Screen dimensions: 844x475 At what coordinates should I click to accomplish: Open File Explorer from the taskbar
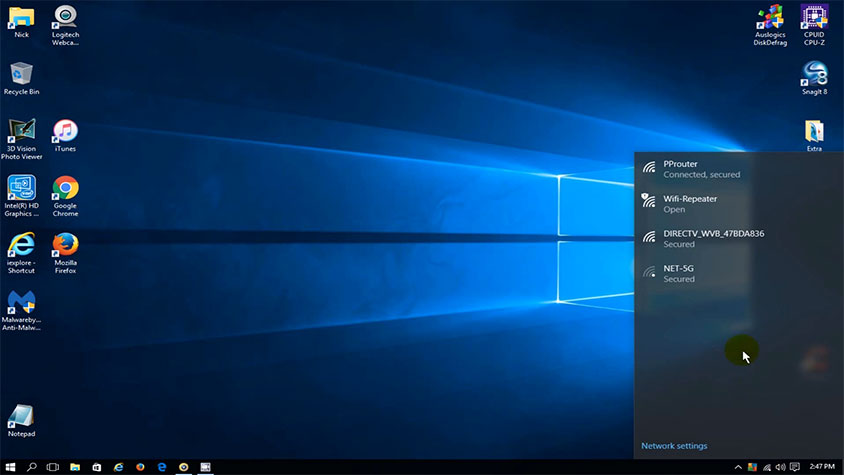(x=75, y=467)
